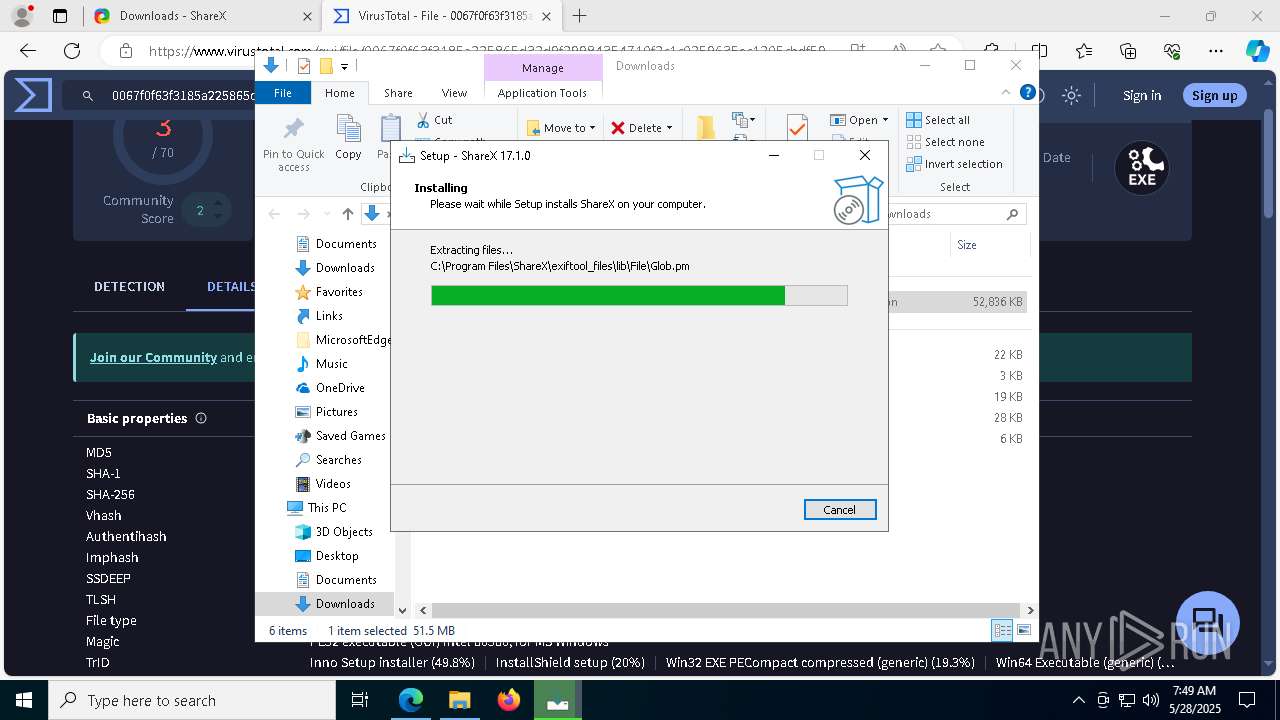The image size is (1280, 720).
Task: Open the Copilot icon in Edge
Action: pos(1257,51)
